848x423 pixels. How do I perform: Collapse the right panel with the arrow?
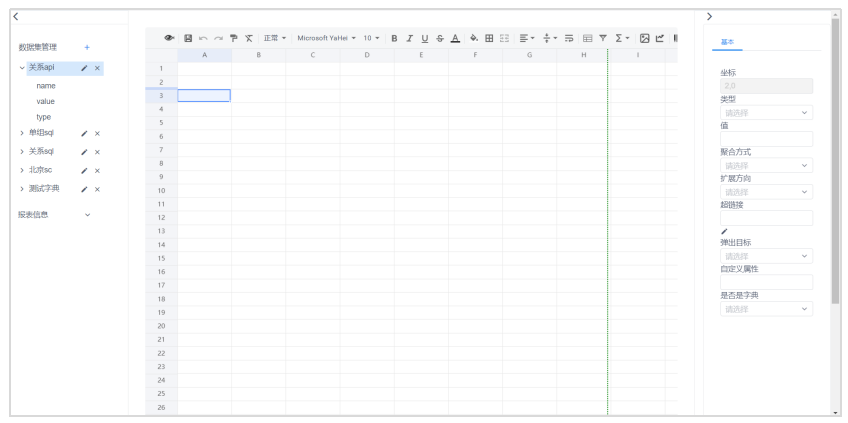point(710,16)
